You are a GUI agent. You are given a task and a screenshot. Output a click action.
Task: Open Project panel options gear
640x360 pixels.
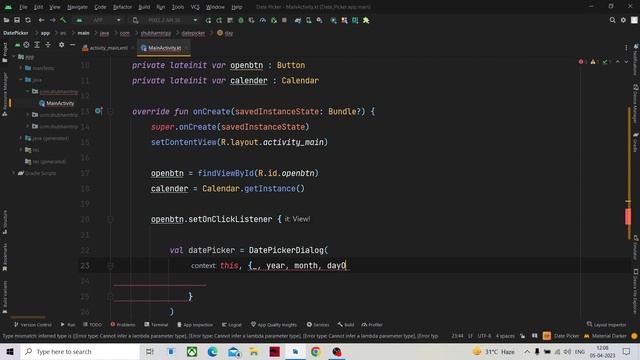tap(61, 44)
